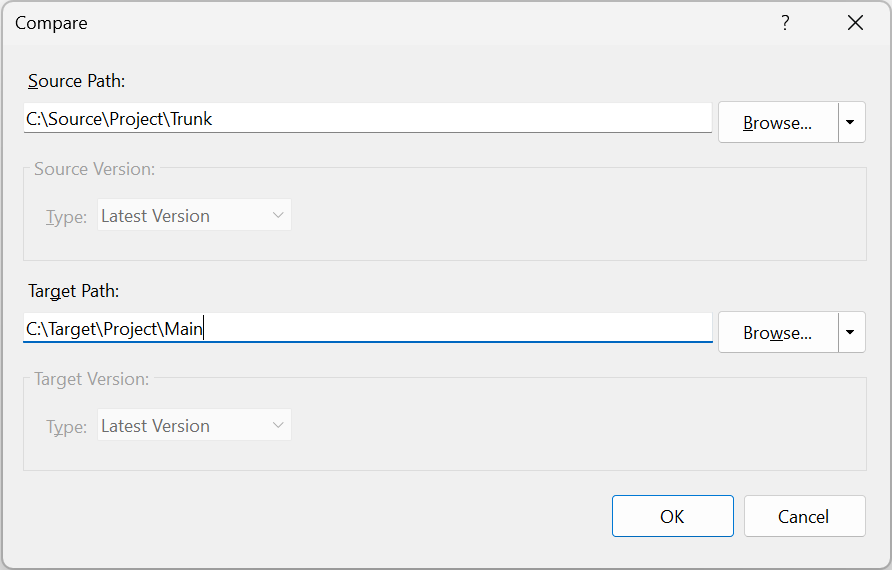
Task: Focus the Source Path text field
Action: 367,118
